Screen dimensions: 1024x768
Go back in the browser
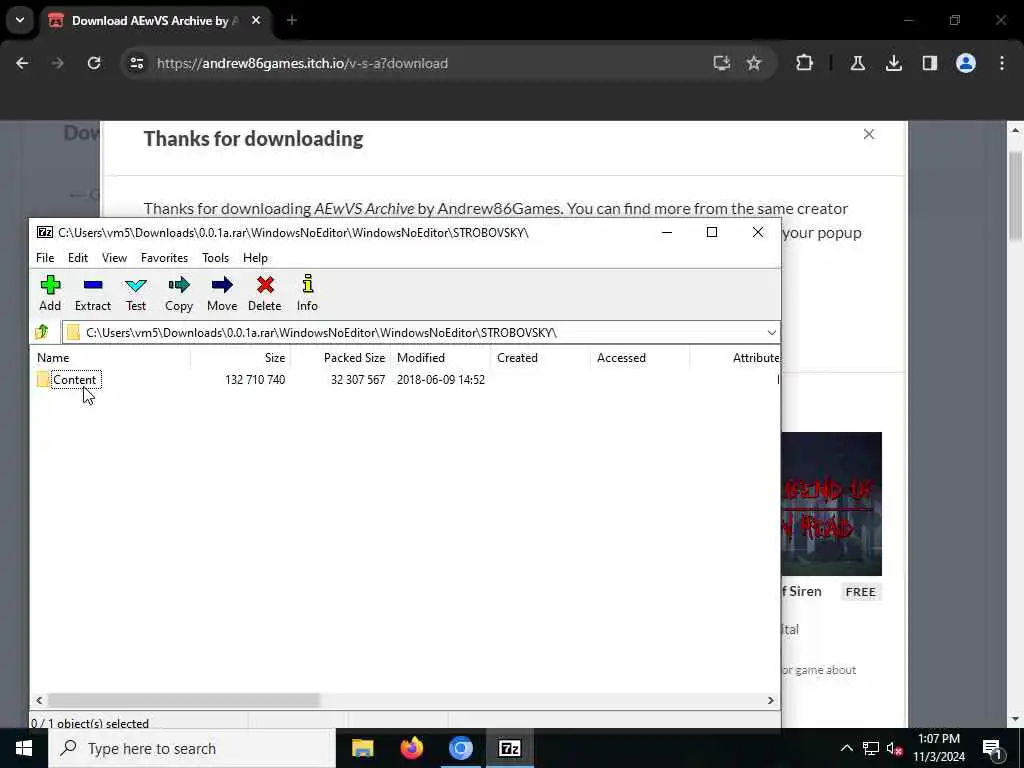pos(22,63)
